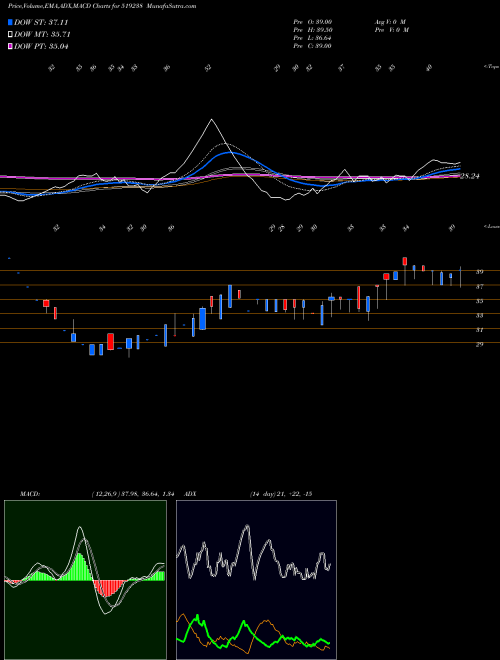Click the blue DOW ST legend swatch
The width and height of the screenshot is (500, 660).
pyautogui.click(x=11, y=22)
